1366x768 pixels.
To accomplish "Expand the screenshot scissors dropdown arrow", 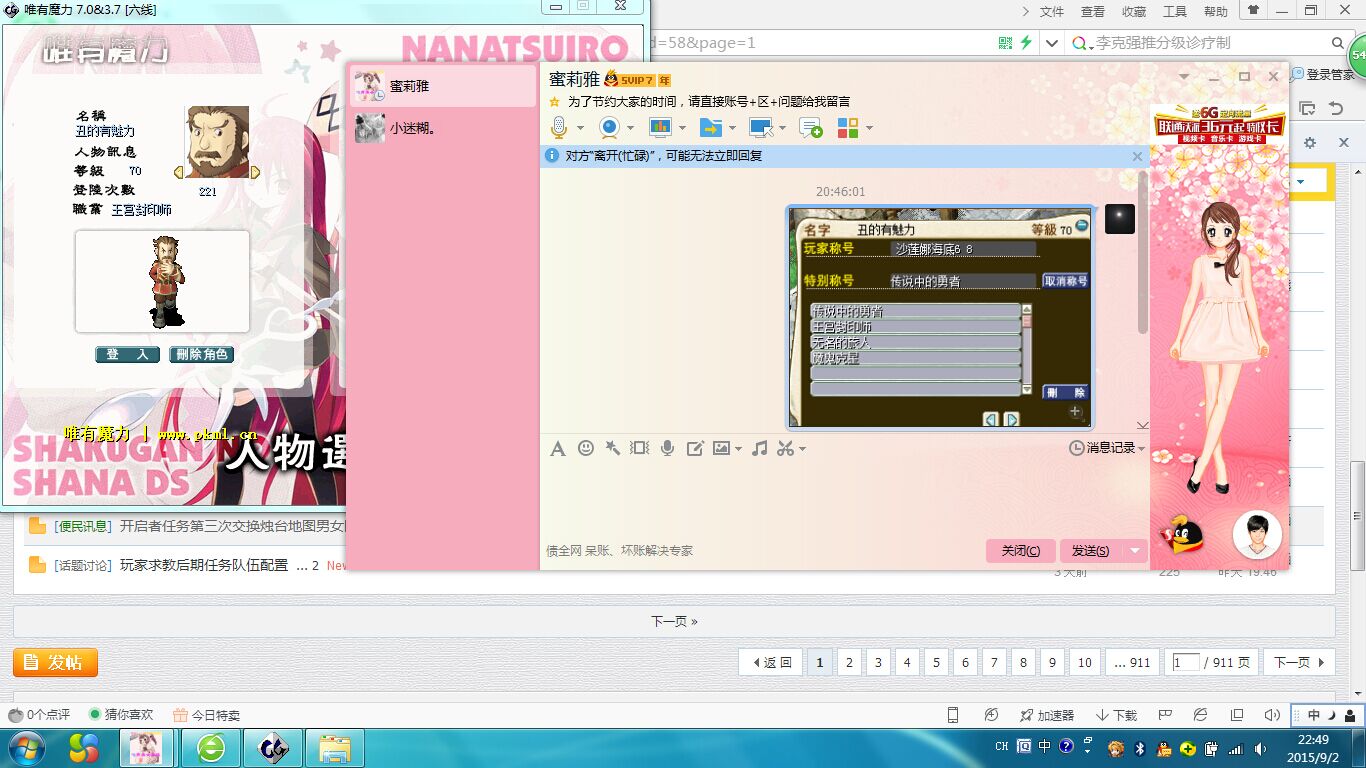I will point(802,449).
